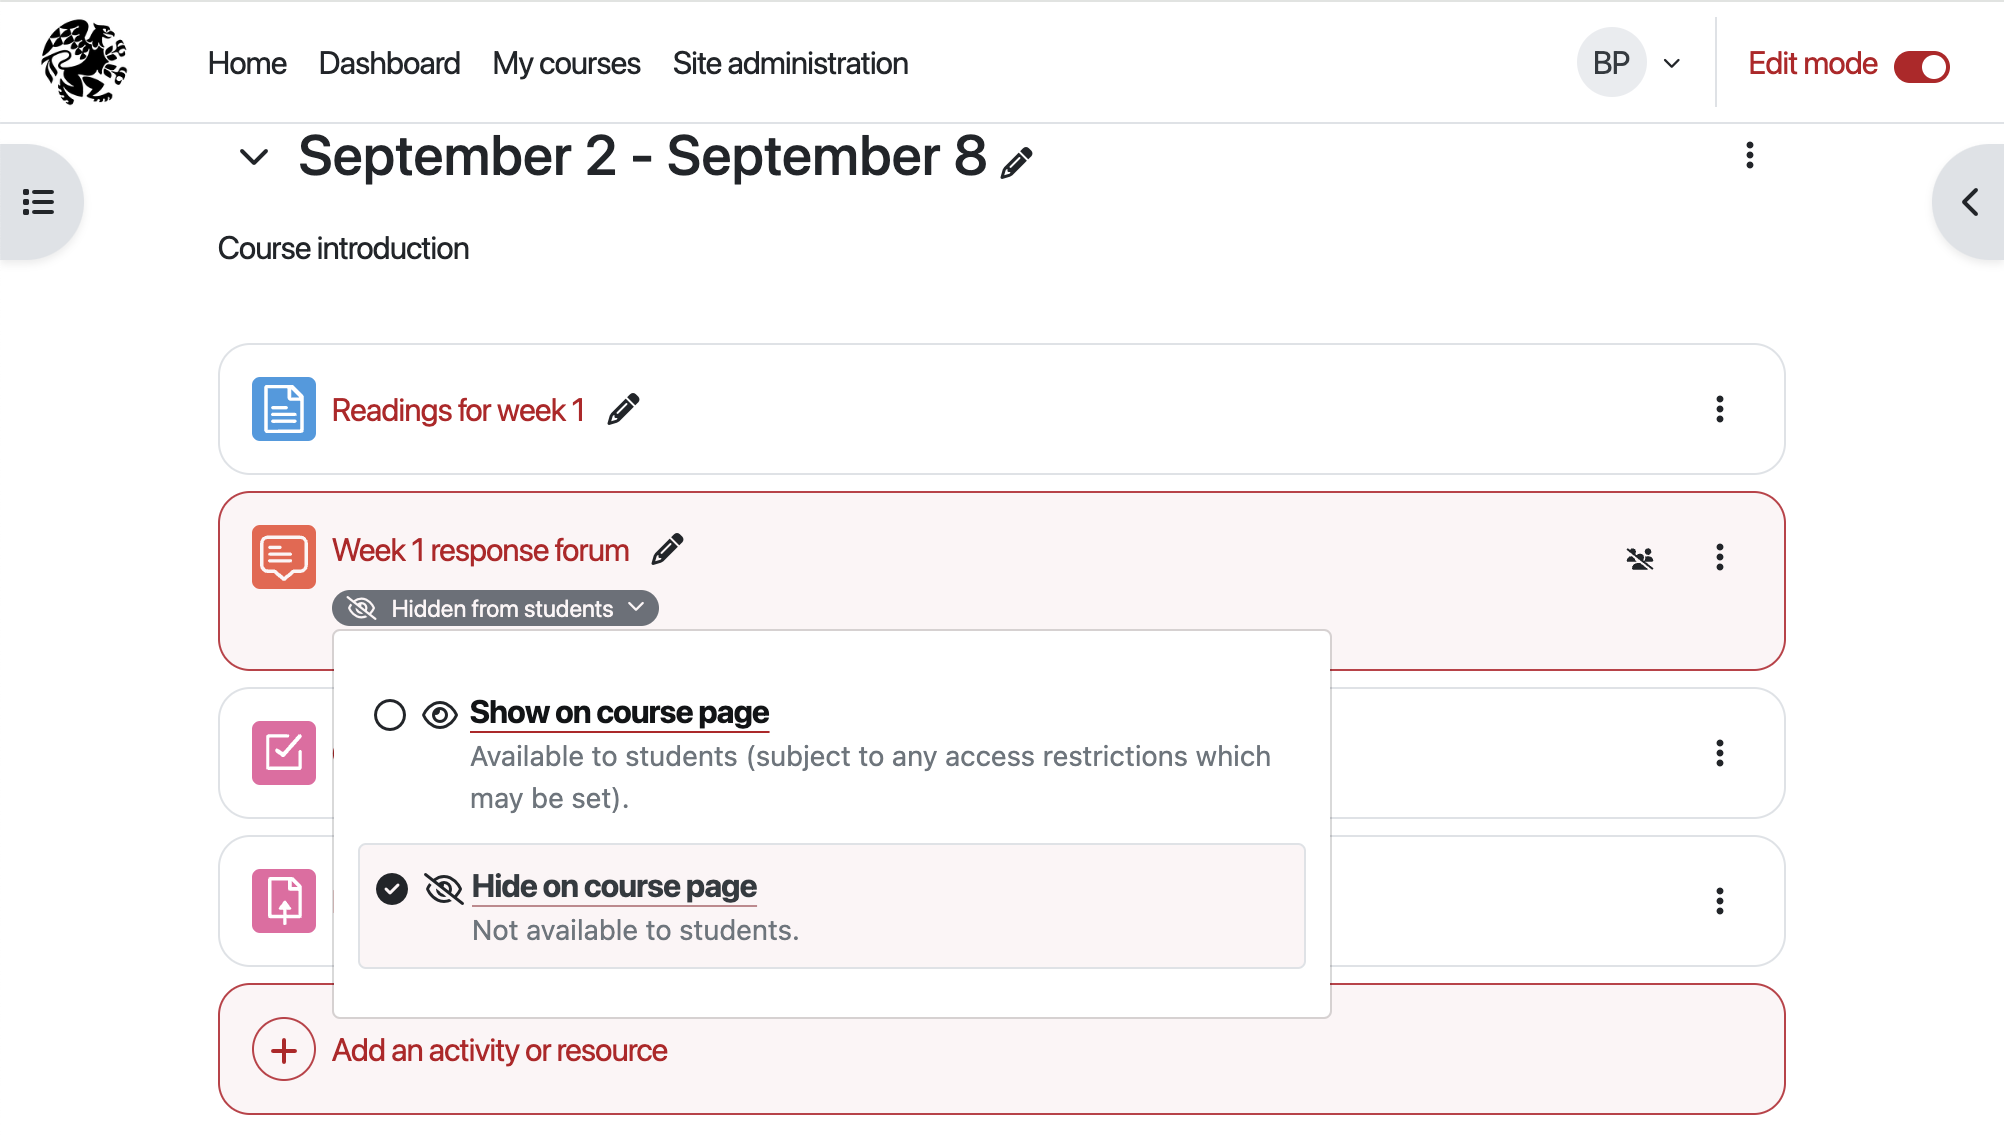2004x1142 pixels.
Task: Rename Week 1 response forum via pencil
Action: click(x=667, y=549)
